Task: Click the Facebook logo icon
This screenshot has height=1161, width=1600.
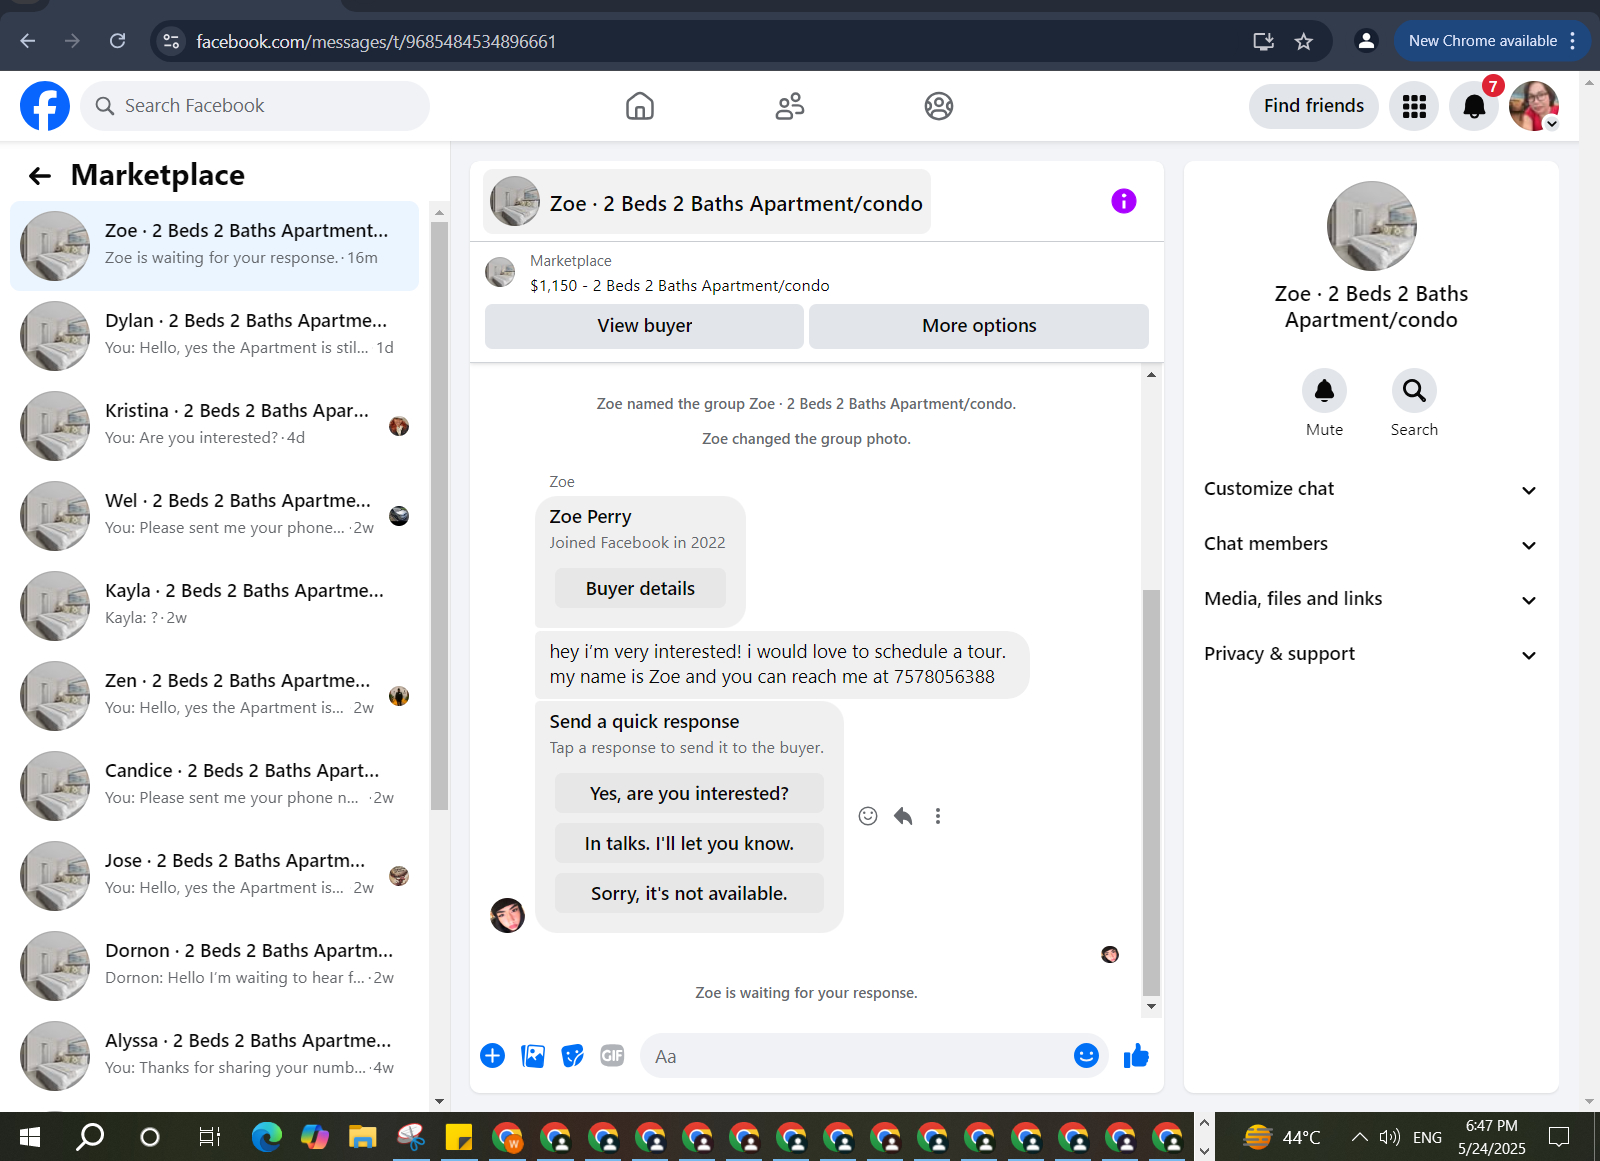Action: (x=45, y=106)
